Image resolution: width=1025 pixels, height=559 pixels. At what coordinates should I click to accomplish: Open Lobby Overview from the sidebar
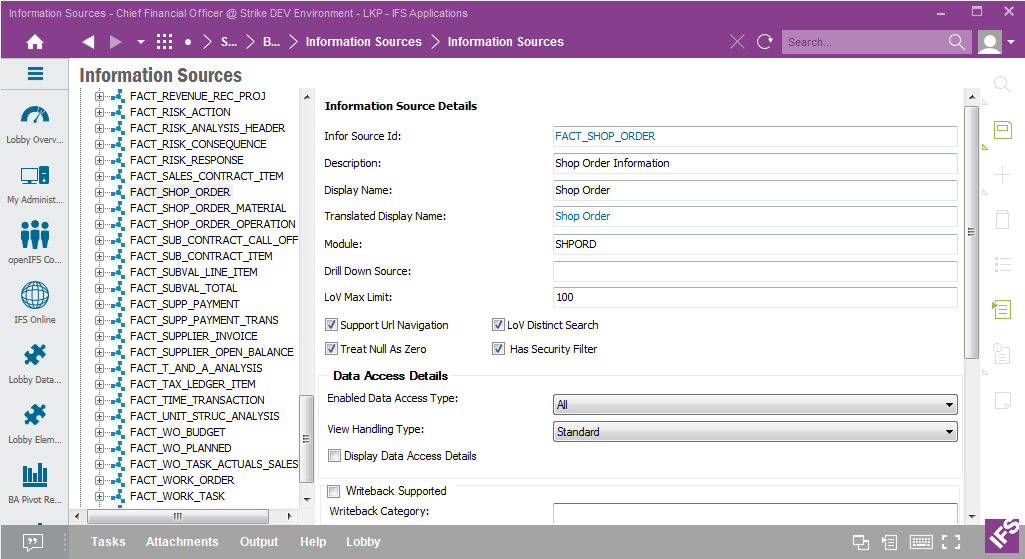pyautogui.click(x=35, y=125)
